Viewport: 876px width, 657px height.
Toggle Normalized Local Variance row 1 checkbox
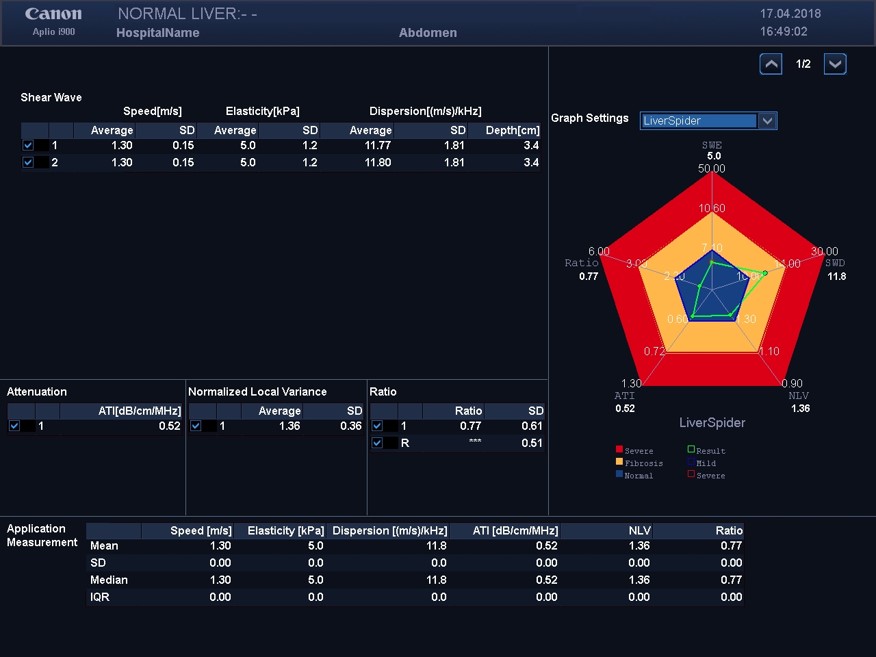tap(196, 426)
